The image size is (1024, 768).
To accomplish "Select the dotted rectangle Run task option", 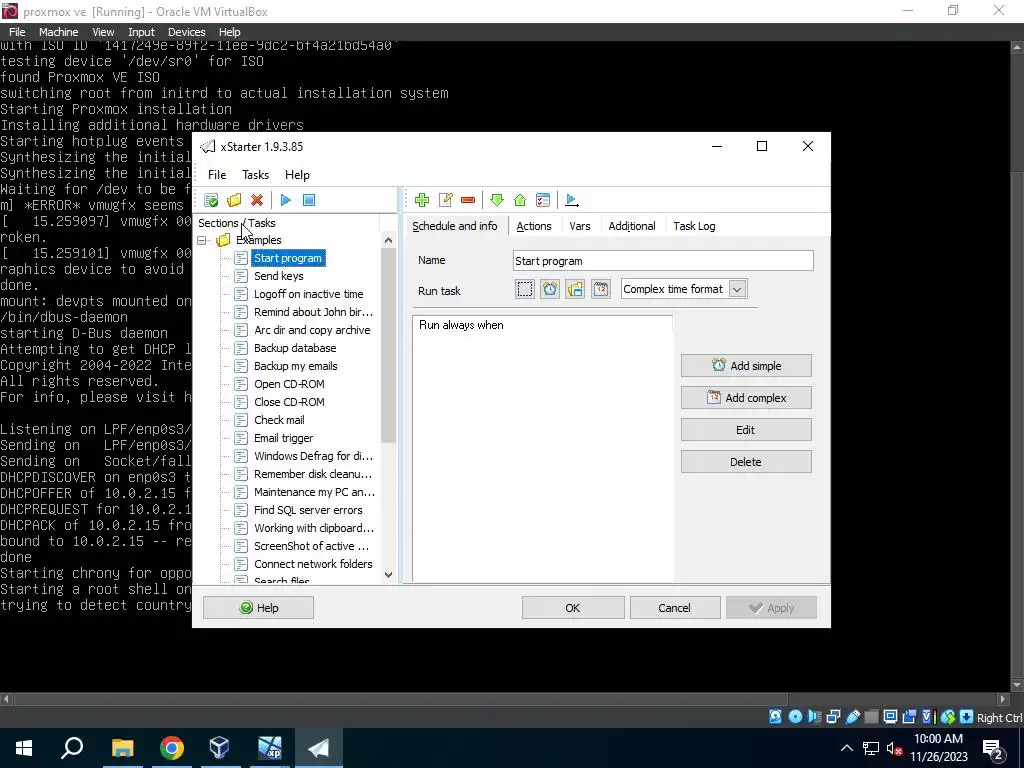I will pos(524,289).
